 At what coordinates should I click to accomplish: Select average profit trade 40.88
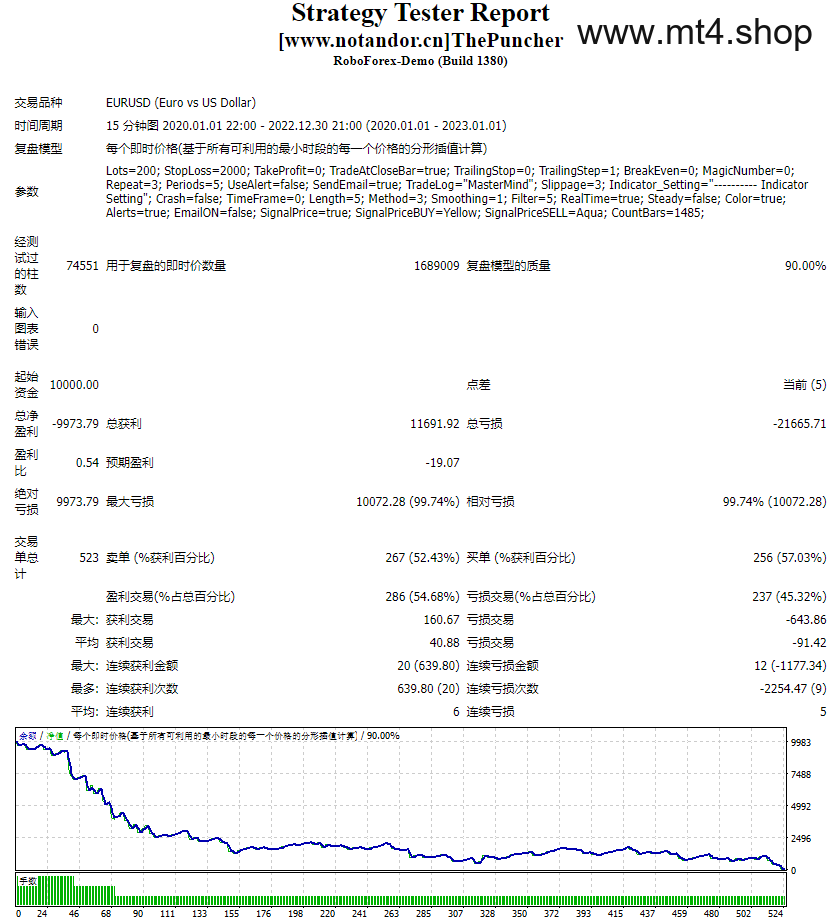[444, 642]
